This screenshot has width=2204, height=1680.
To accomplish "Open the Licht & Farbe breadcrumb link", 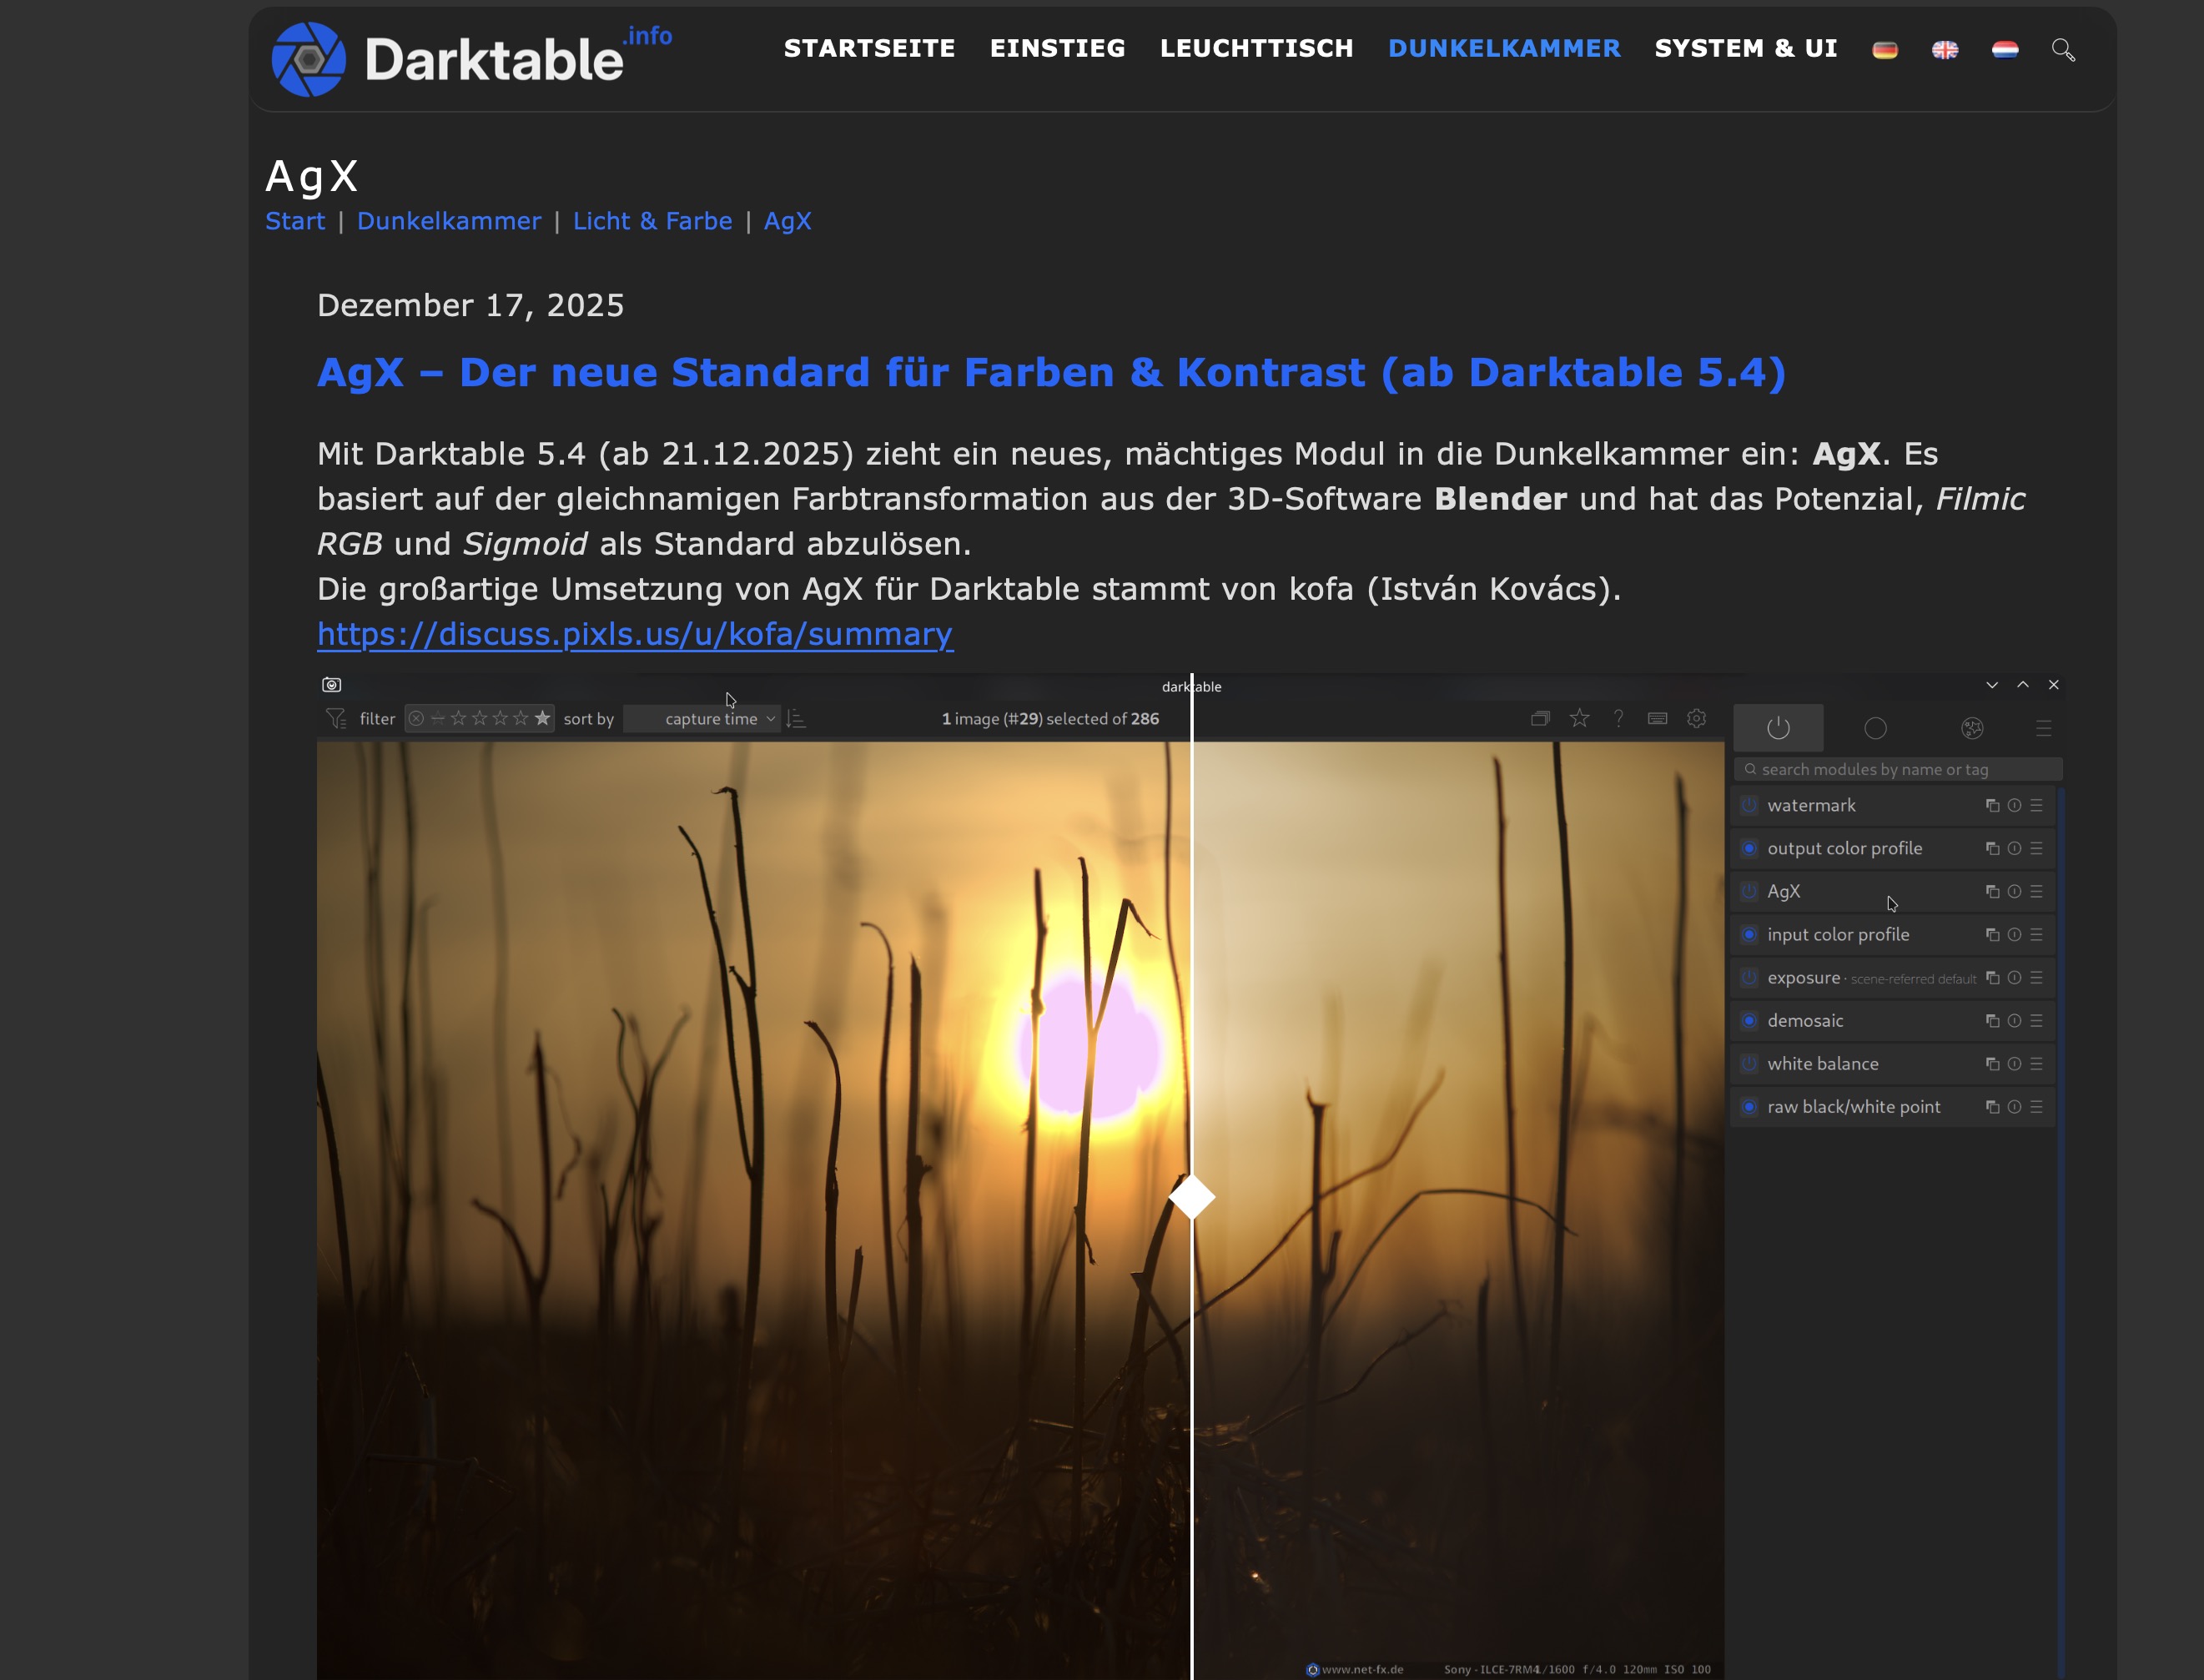I will [652, 221].
